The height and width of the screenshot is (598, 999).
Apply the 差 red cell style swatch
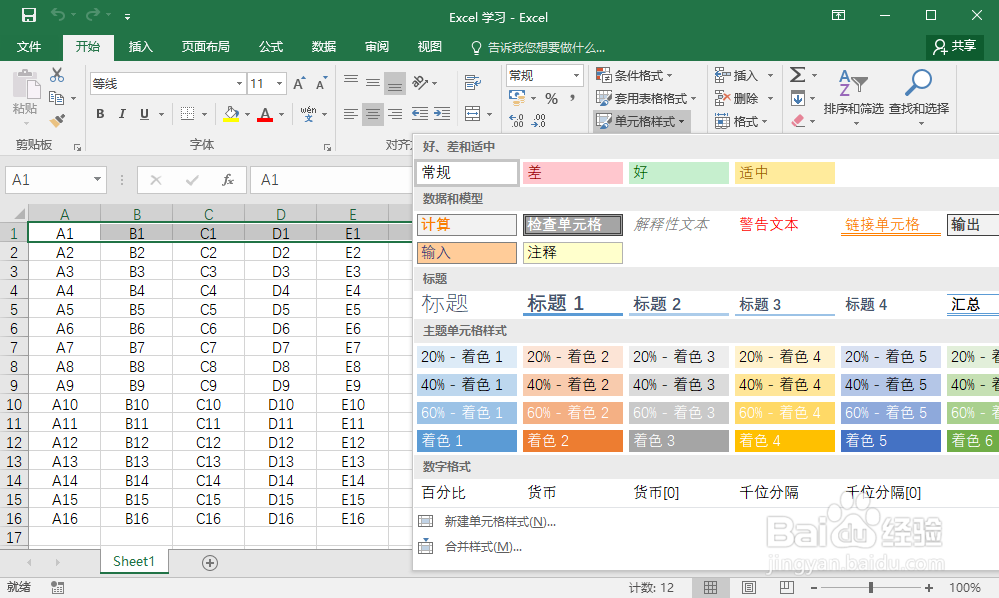pos(573,173)
